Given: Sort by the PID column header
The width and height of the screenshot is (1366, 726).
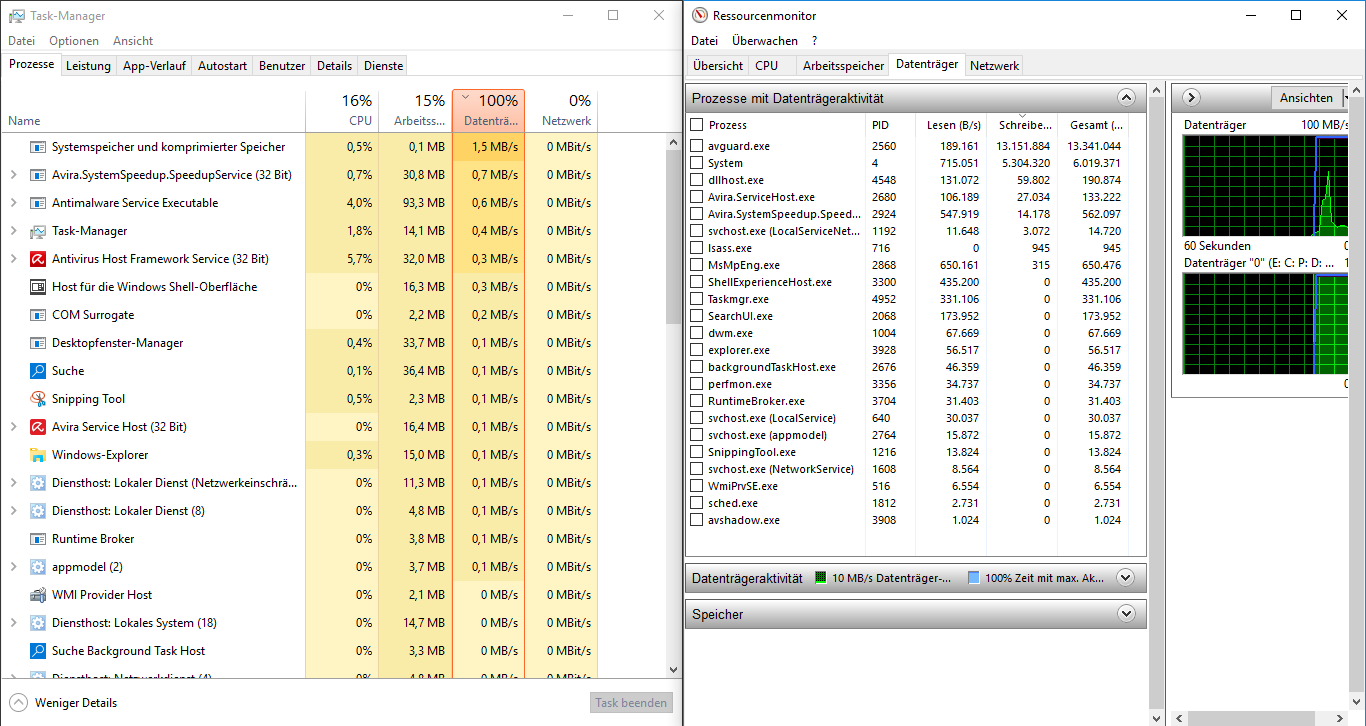Looking at the screenshot, I should point(892,125).
